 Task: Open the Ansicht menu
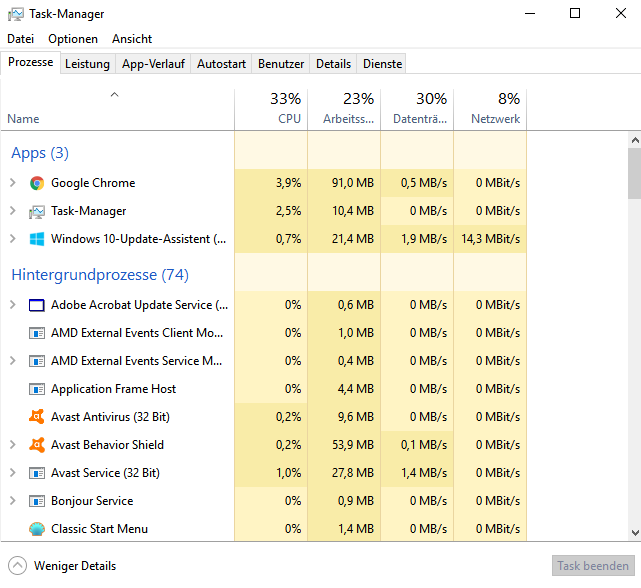click(x=132, y=39)
